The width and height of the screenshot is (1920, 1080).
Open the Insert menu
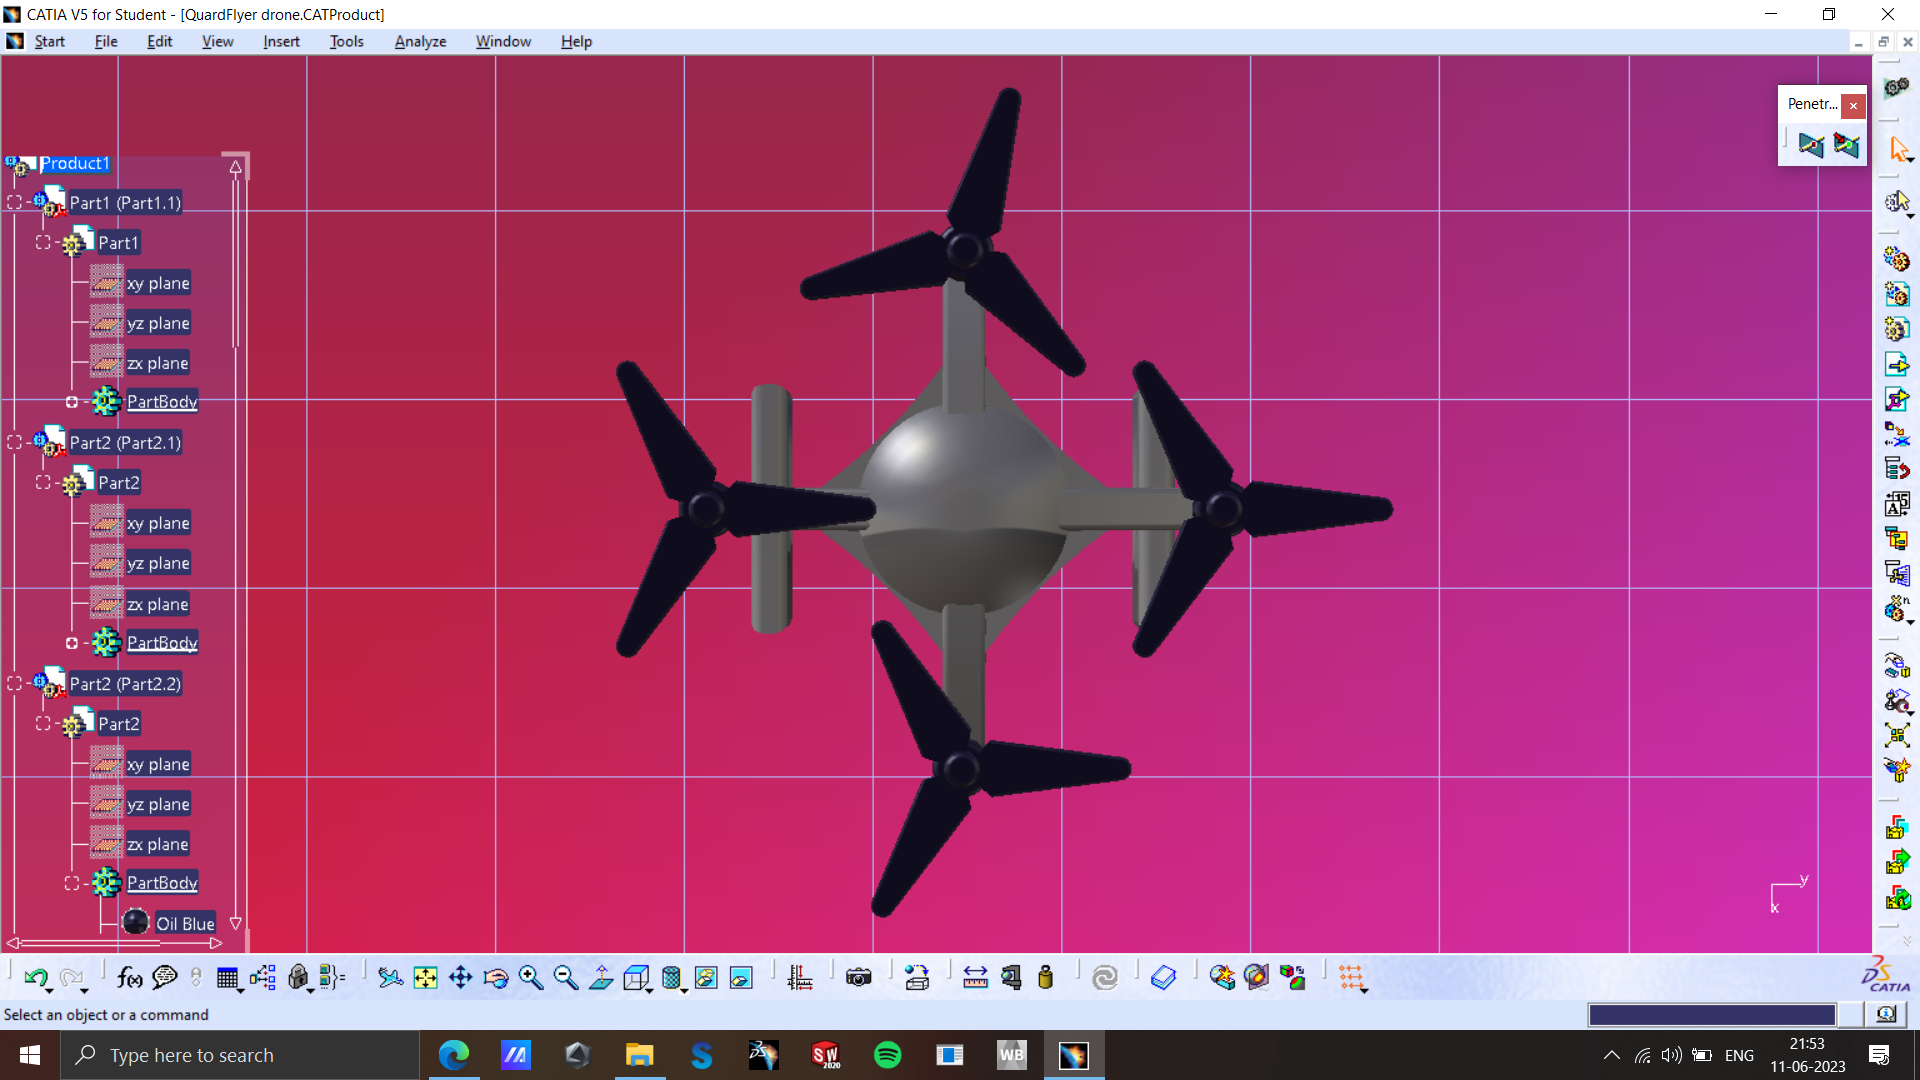pos(281,41)
